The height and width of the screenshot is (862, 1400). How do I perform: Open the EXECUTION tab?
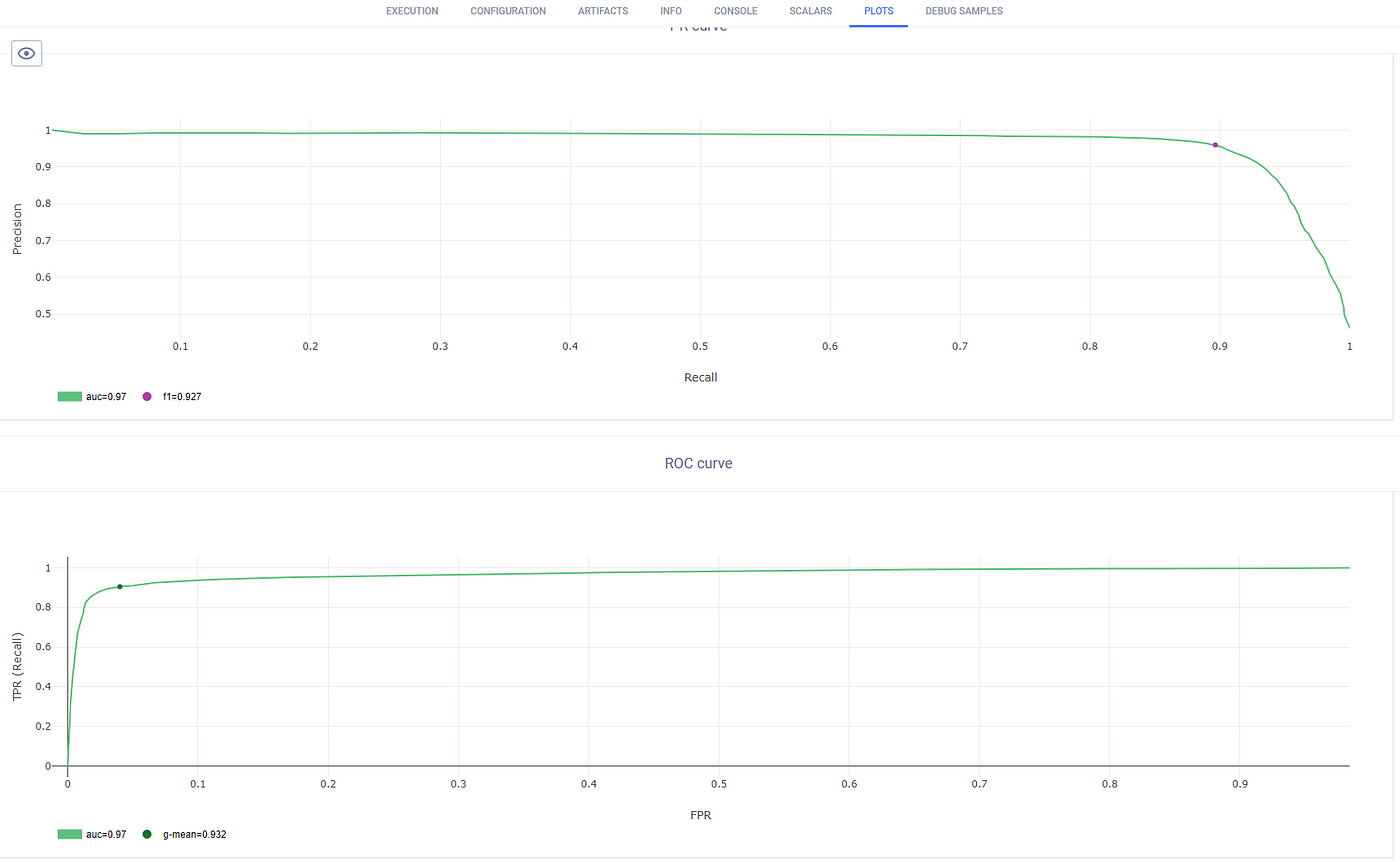pos(412,11)
